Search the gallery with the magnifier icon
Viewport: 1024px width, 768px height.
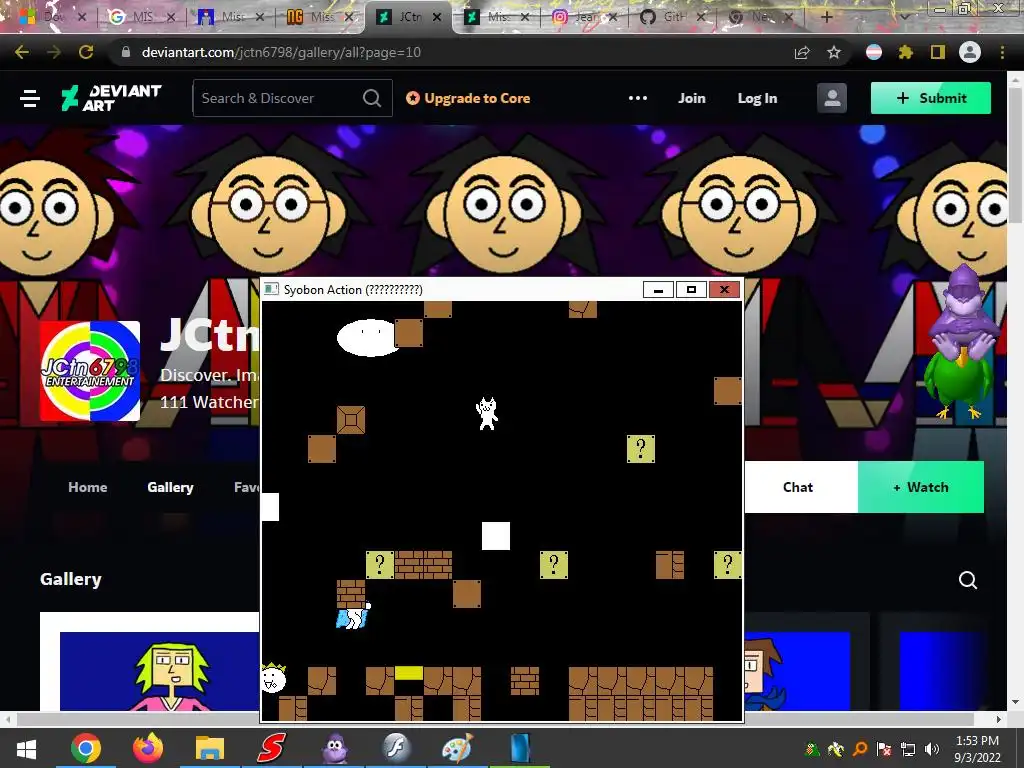click(x=968, y=580)
